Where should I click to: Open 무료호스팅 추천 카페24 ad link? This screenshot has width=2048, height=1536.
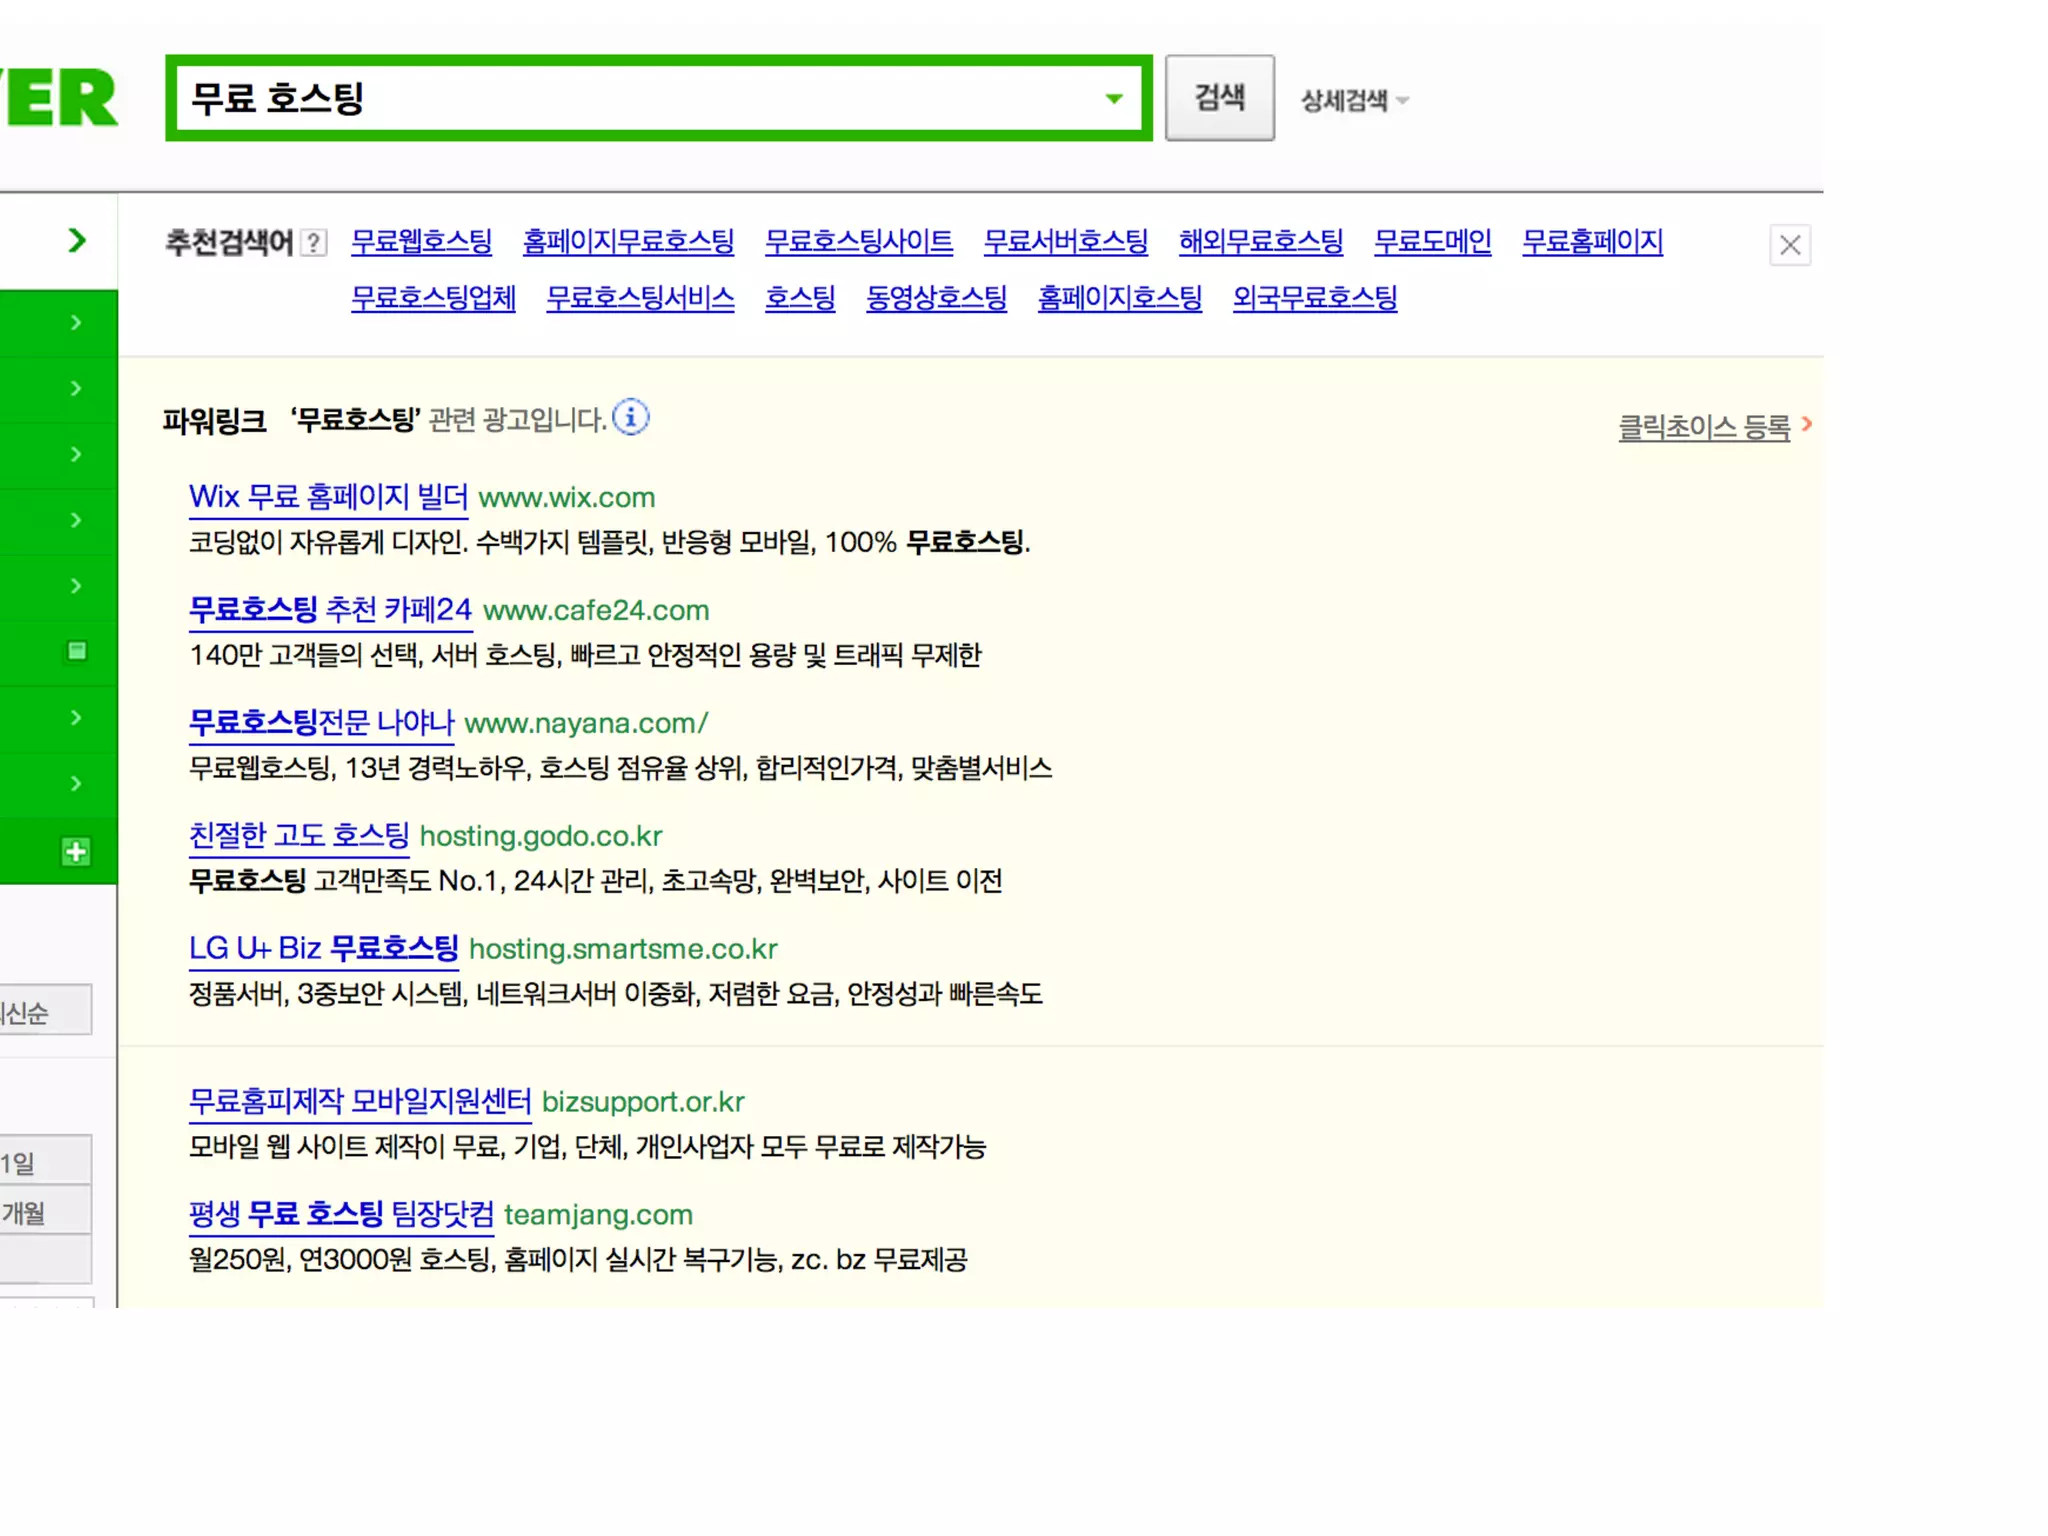point(330,610)
